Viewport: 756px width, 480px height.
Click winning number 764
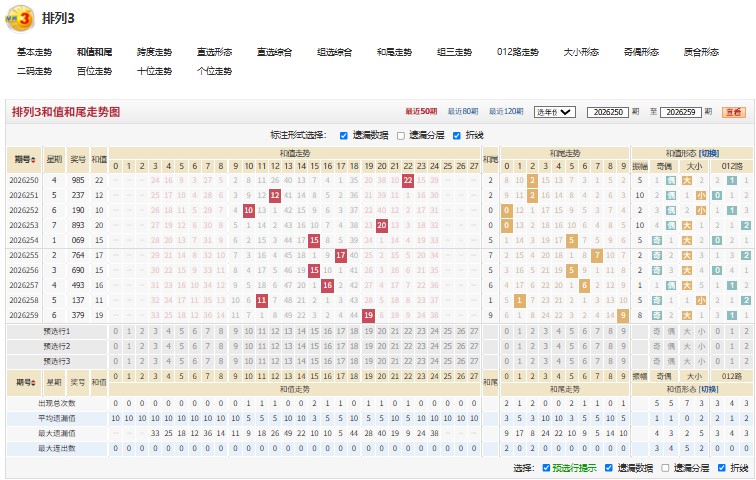pos(78,255)
